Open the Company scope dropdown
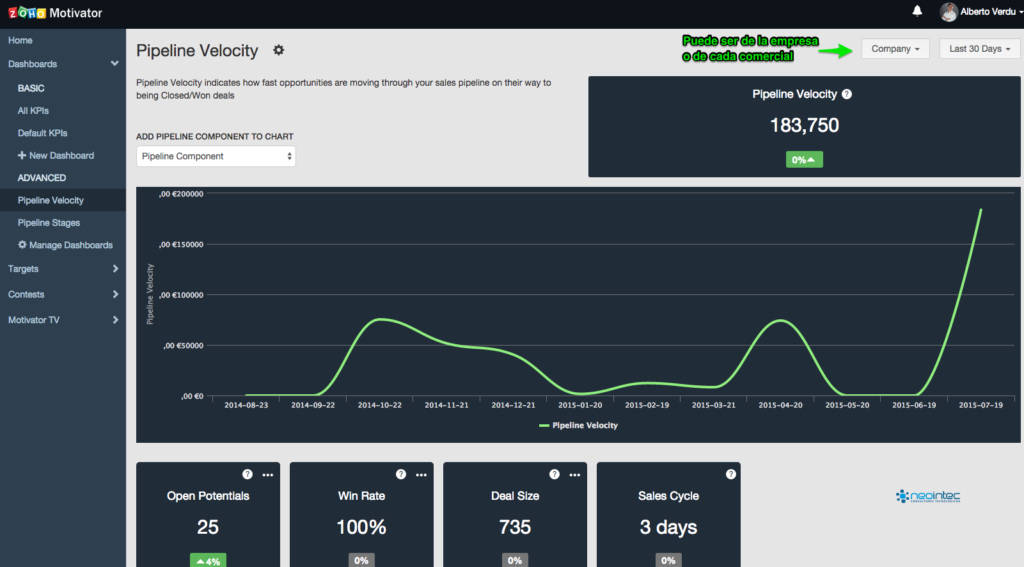1024x567 pixels. click(x=895, y=49)
